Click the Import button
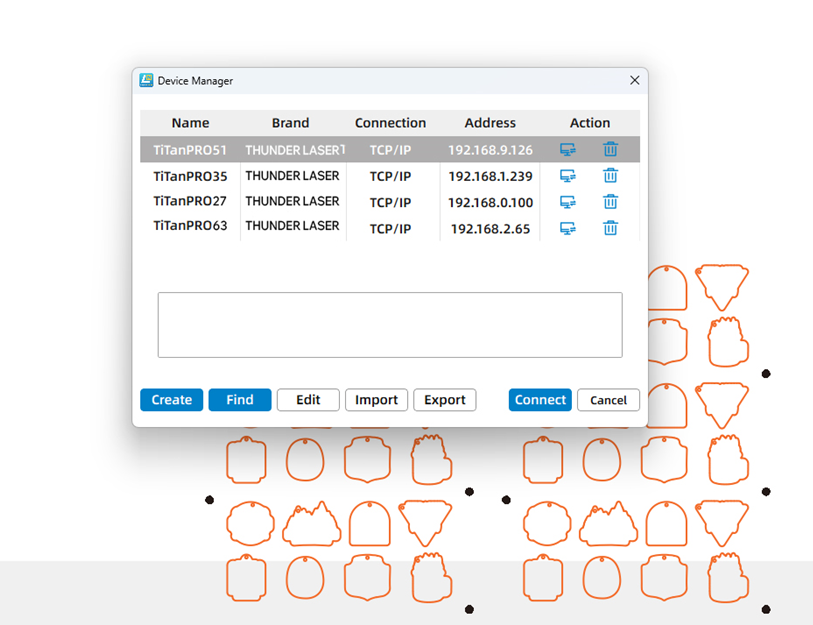The height and width of the screenshot is (625, 813). coord(377,400)
